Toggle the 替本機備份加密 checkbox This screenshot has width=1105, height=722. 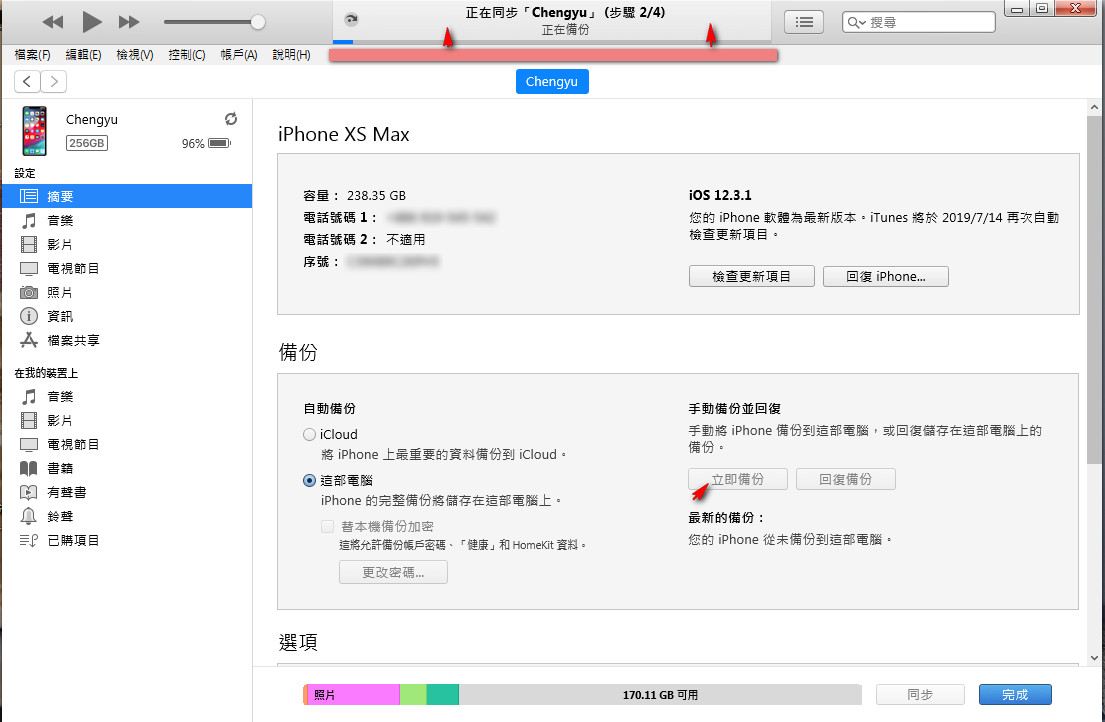pos(327,526)
